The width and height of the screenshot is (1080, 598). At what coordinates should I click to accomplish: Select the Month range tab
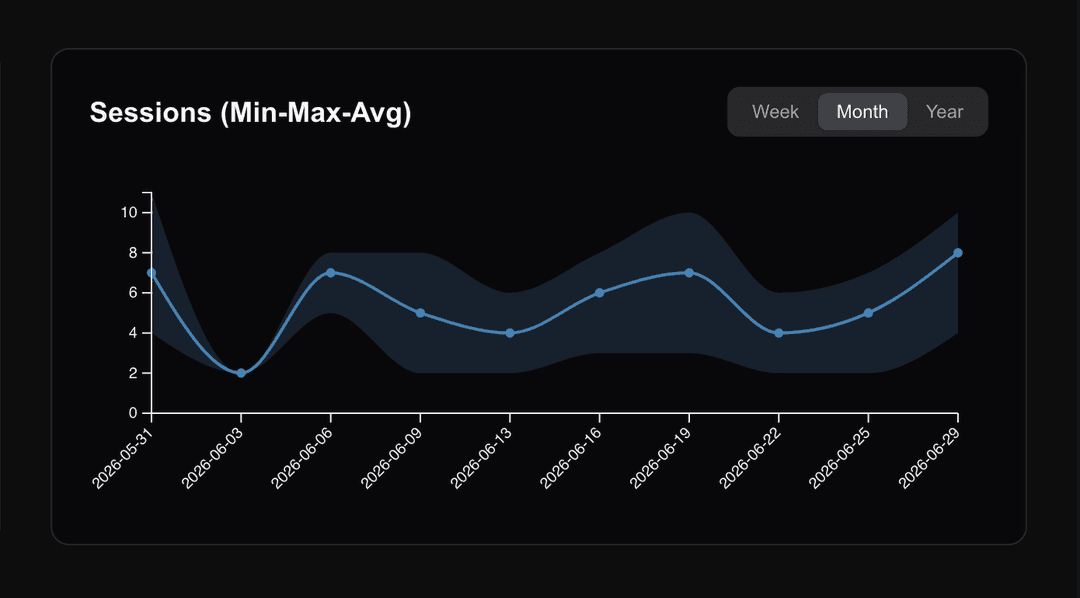coord(862,112)
